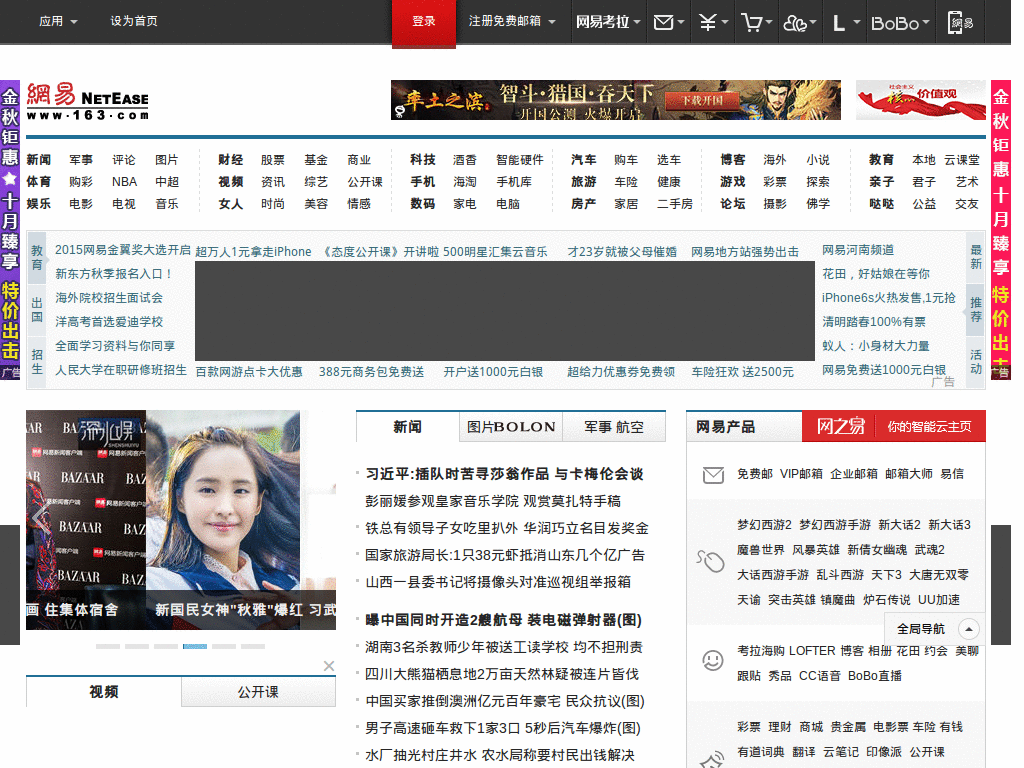
Task: Select the last carousel indicator dash
Action: pyautogui.click(x=253, y=647)
